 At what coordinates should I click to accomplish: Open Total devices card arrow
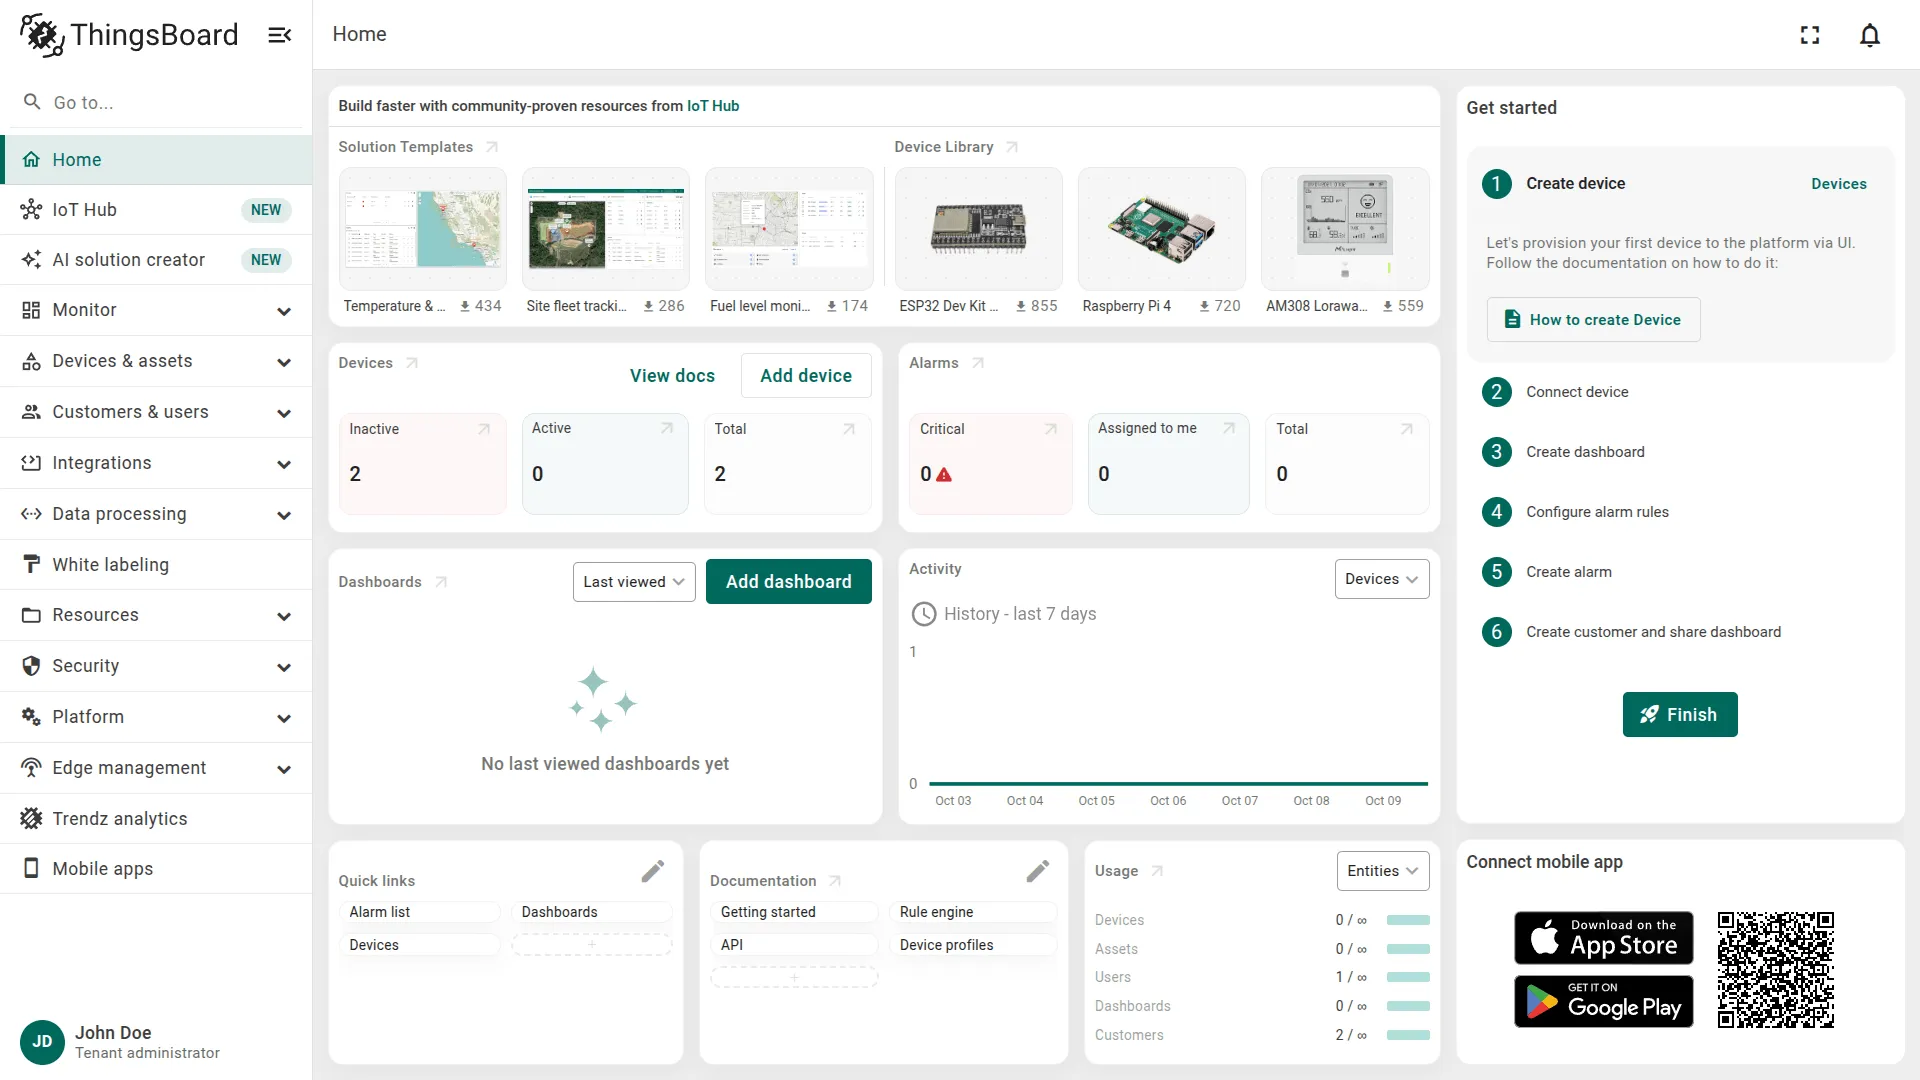tap(849, 429)
